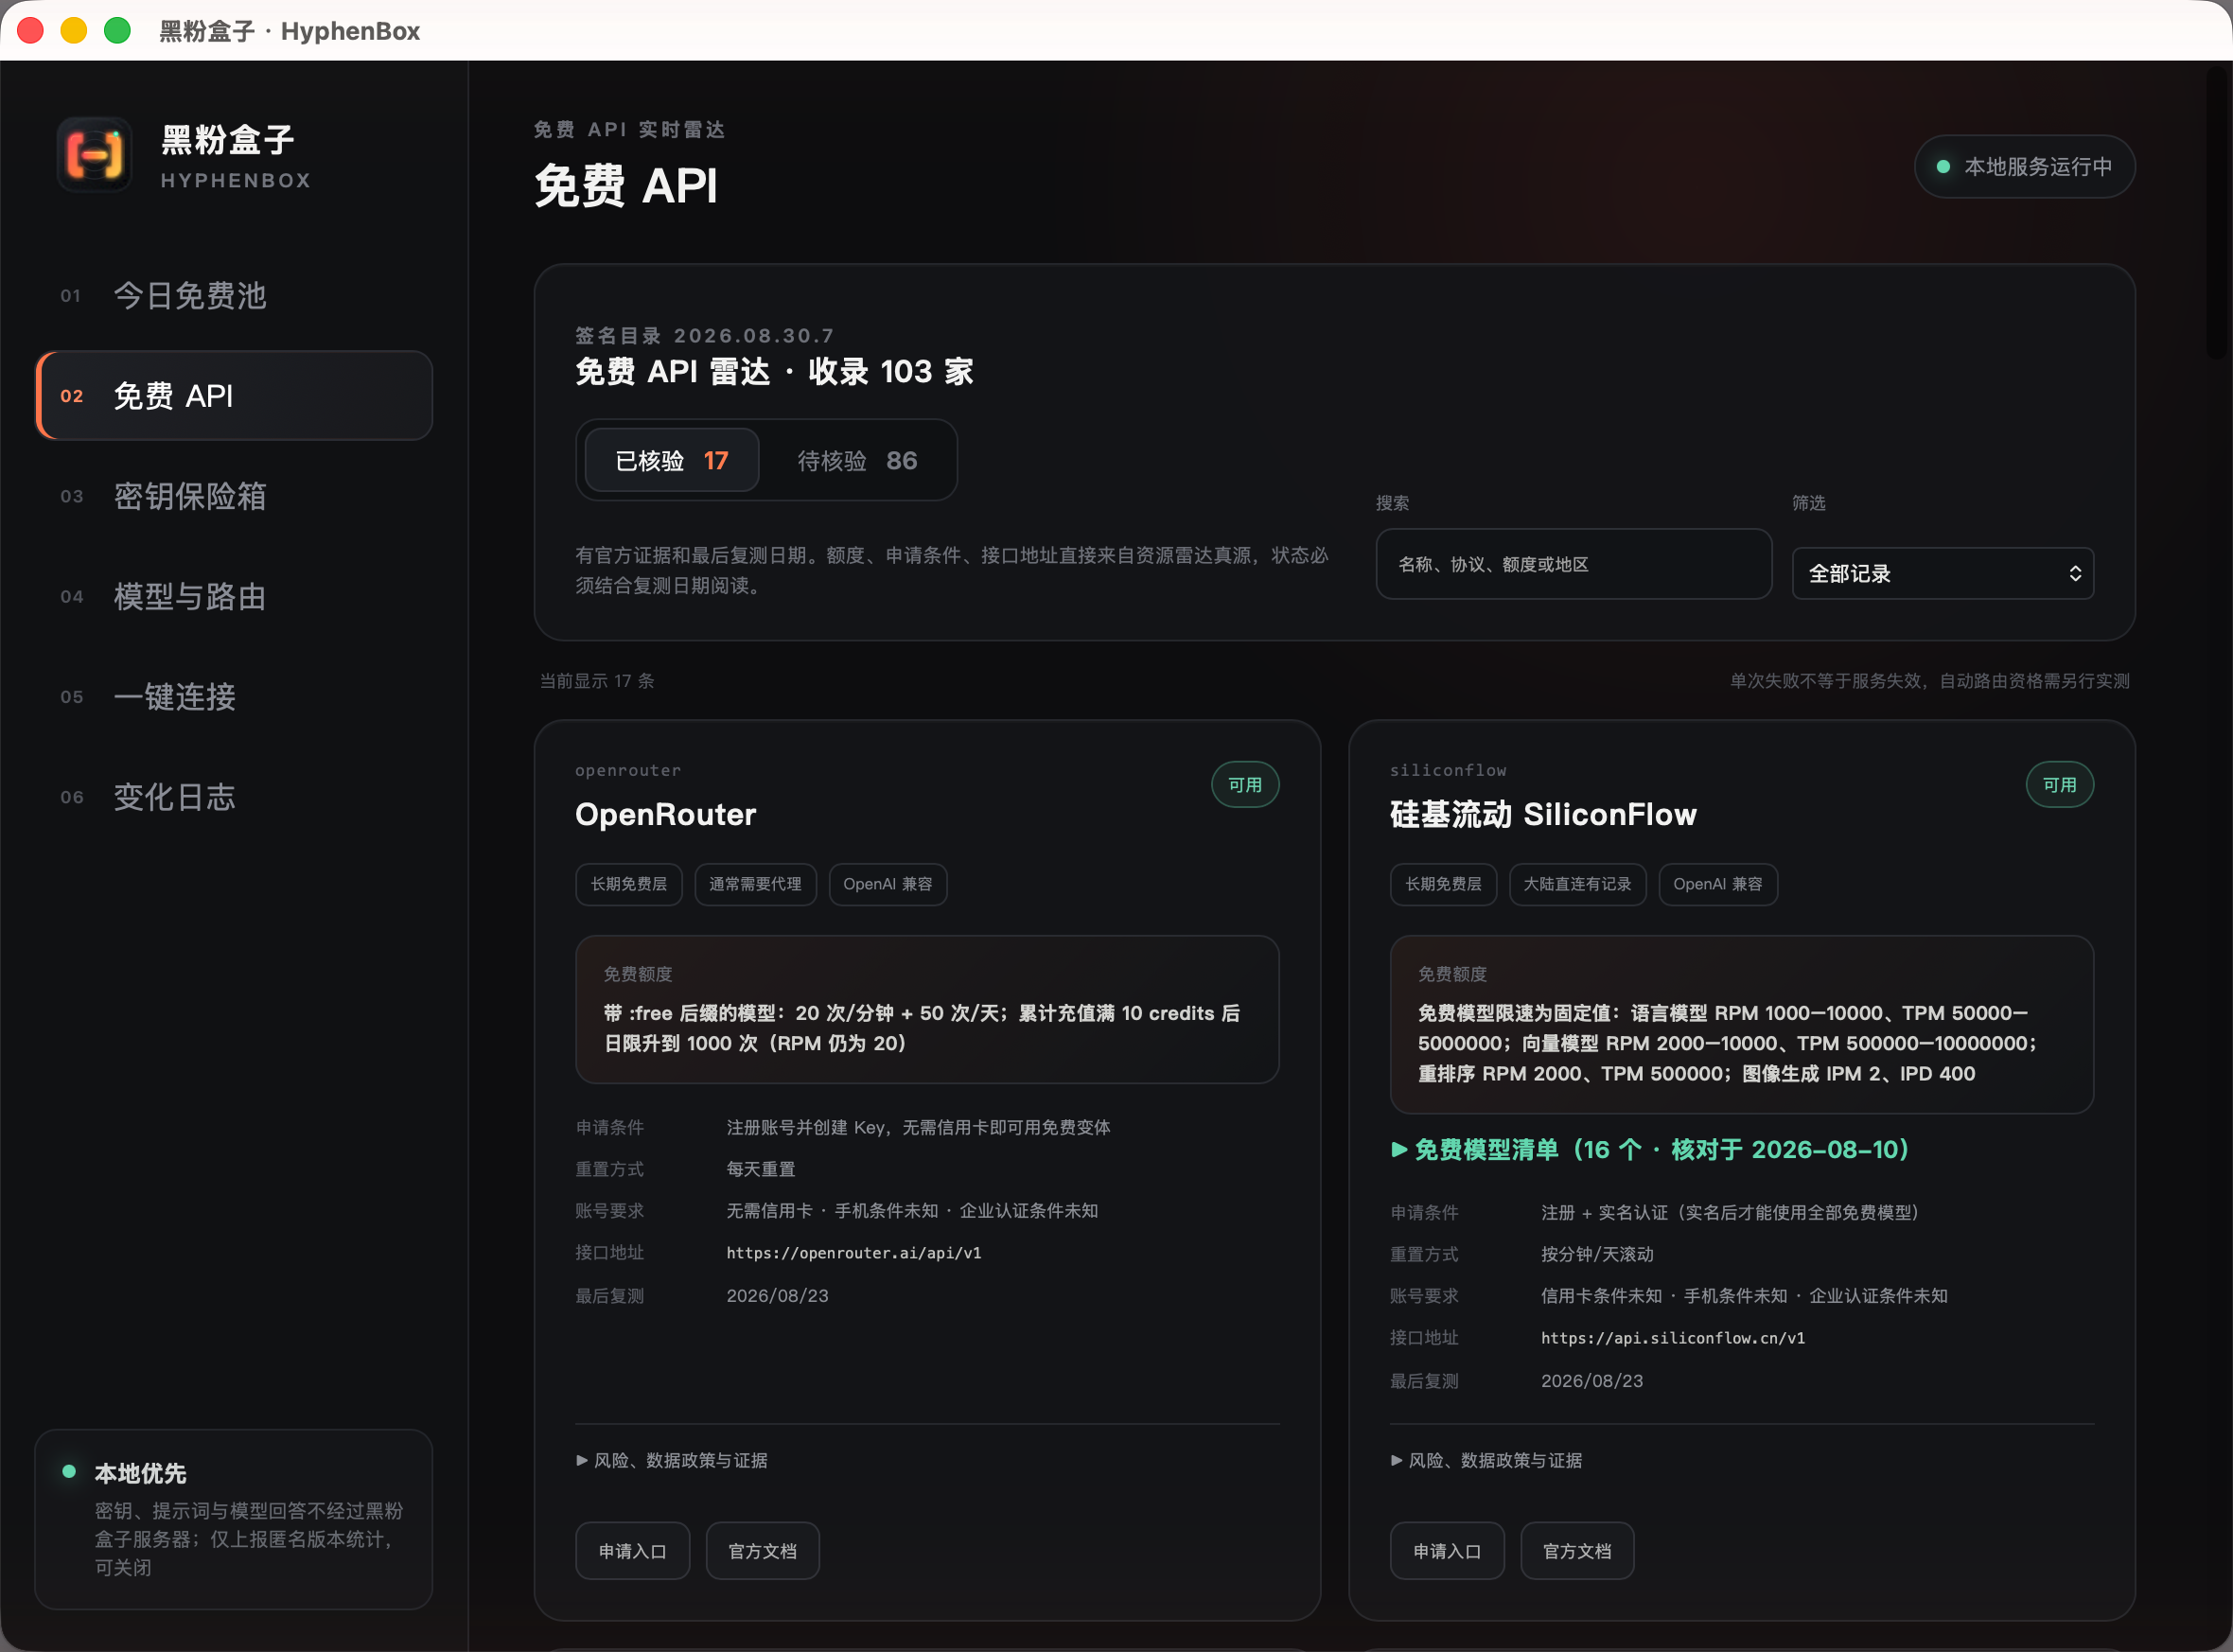Click 申请入口 on the OpenRouter card
The image size is (2233, 1652).
tap(632, 1552)
